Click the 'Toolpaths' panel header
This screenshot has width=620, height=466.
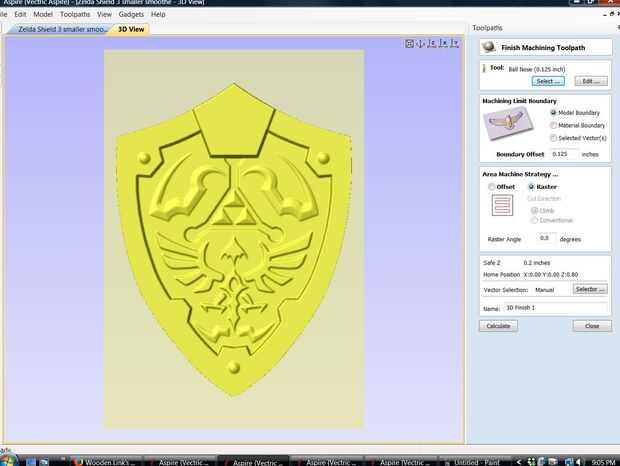(x=487, y=28)
